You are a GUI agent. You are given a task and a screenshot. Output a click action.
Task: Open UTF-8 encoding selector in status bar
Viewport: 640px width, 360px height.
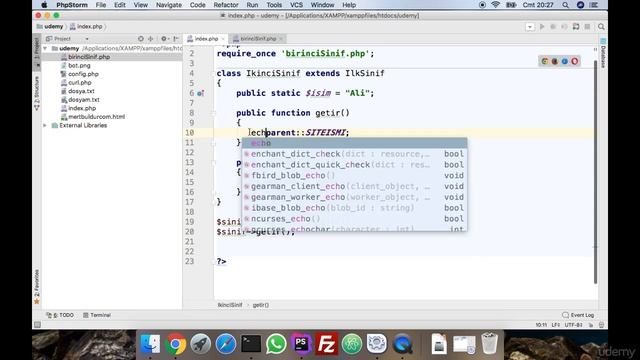[x=574, y=325]
